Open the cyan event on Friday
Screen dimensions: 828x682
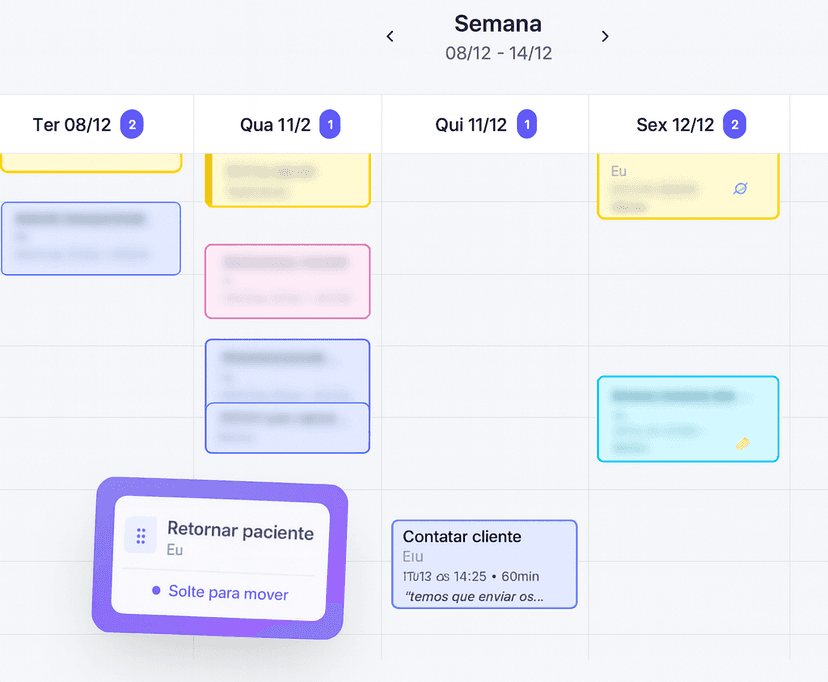[x=688, y=419]
